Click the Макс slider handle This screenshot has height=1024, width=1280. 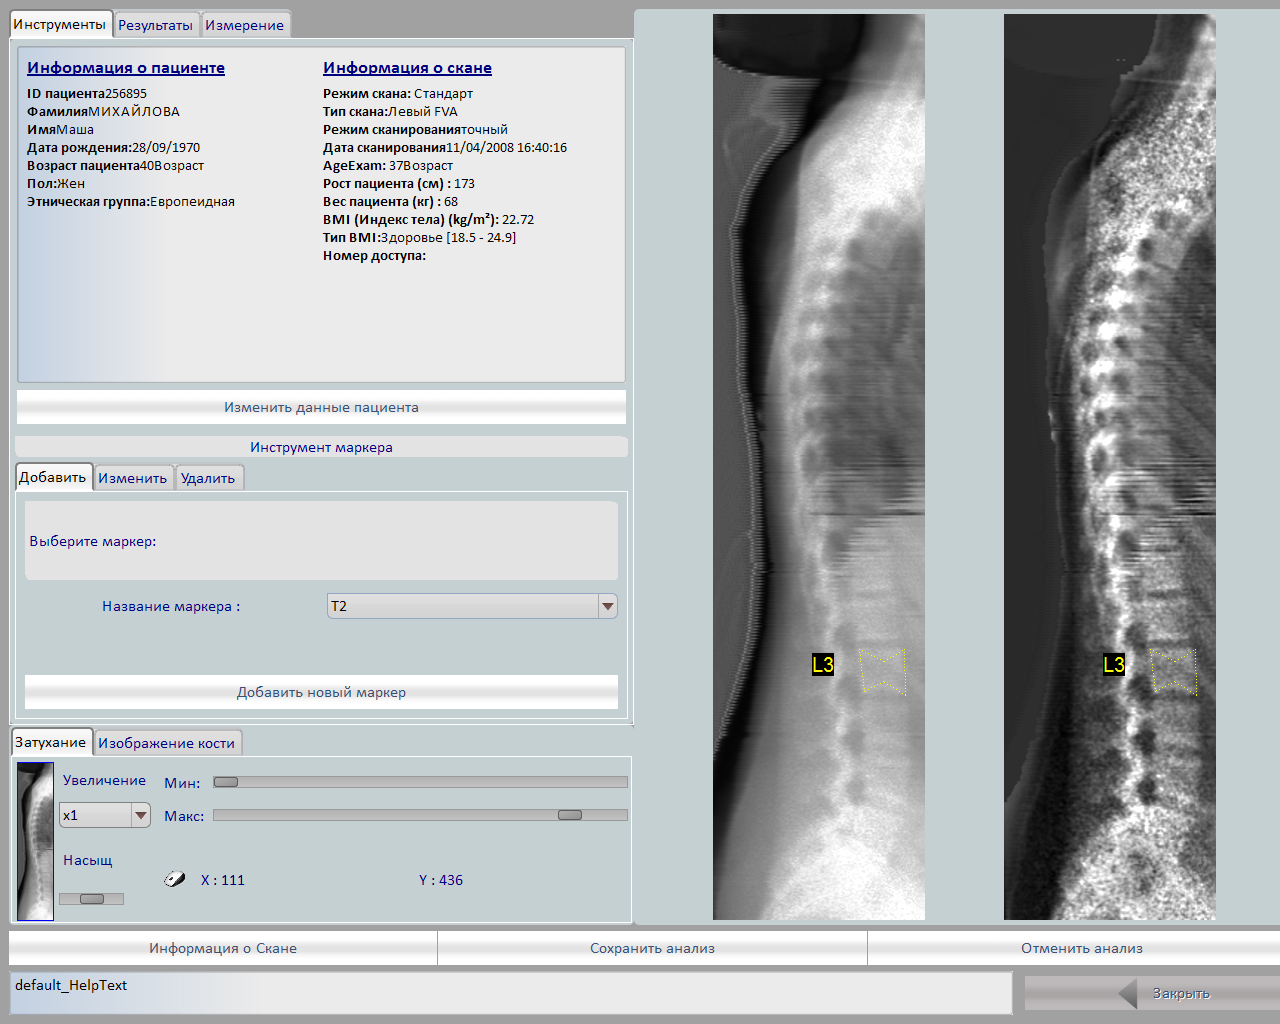[570, 815]
